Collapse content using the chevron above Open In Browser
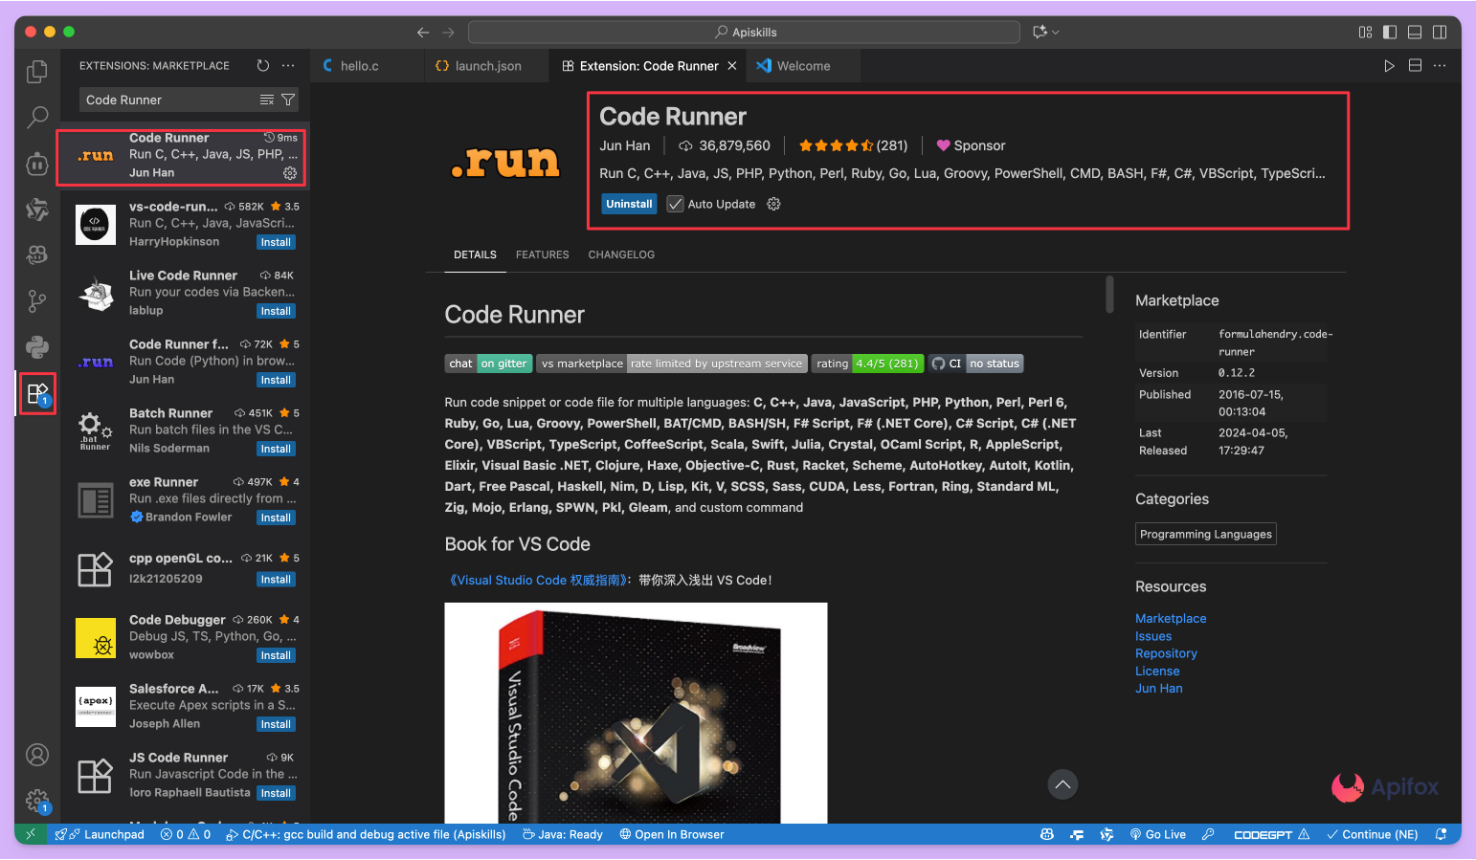The width and height of the screenshot is (1476, 860). pos(1063,785)
